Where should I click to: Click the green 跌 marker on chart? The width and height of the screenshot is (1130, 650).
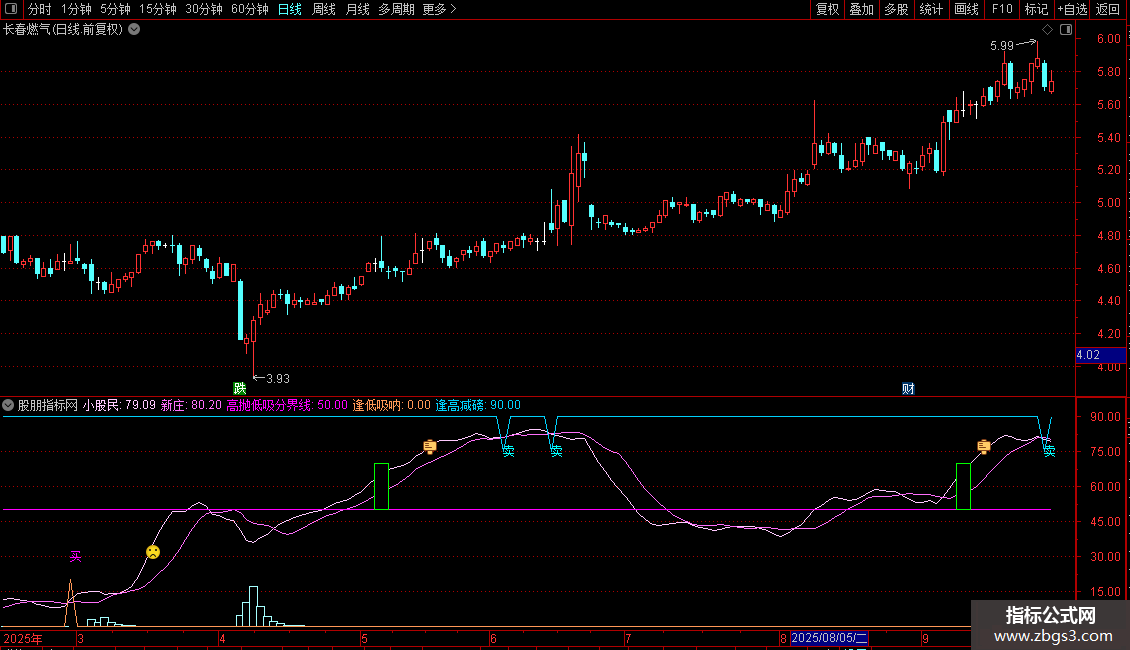[240, 388]
